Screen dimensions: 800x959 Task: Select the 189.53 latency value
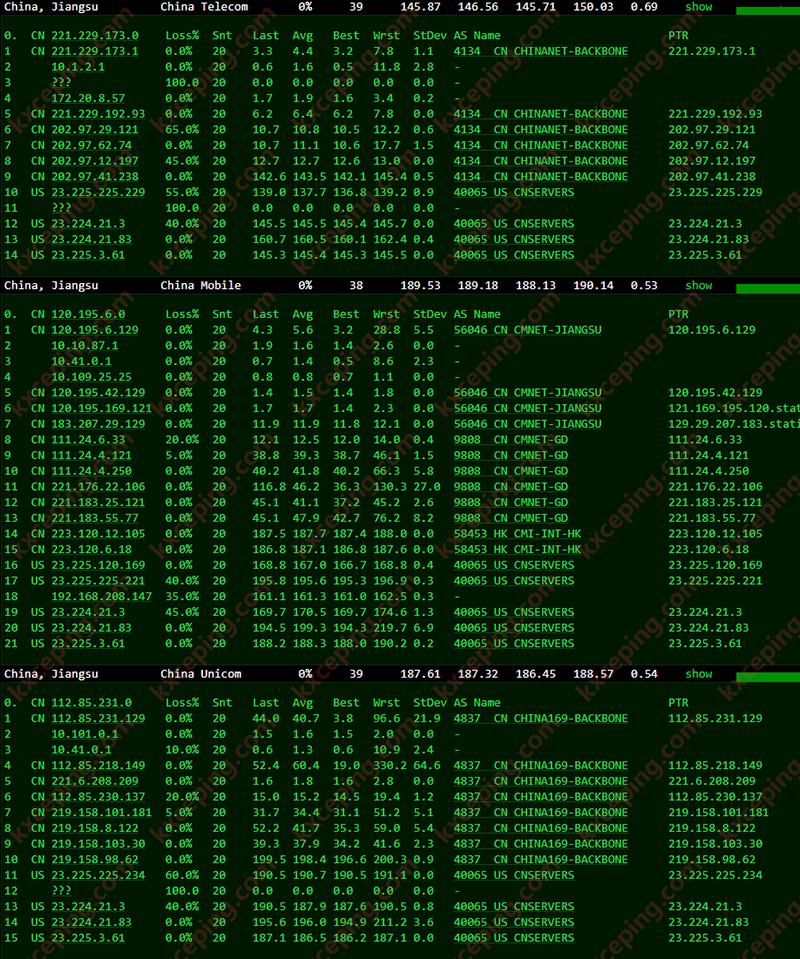coord(420,285)
